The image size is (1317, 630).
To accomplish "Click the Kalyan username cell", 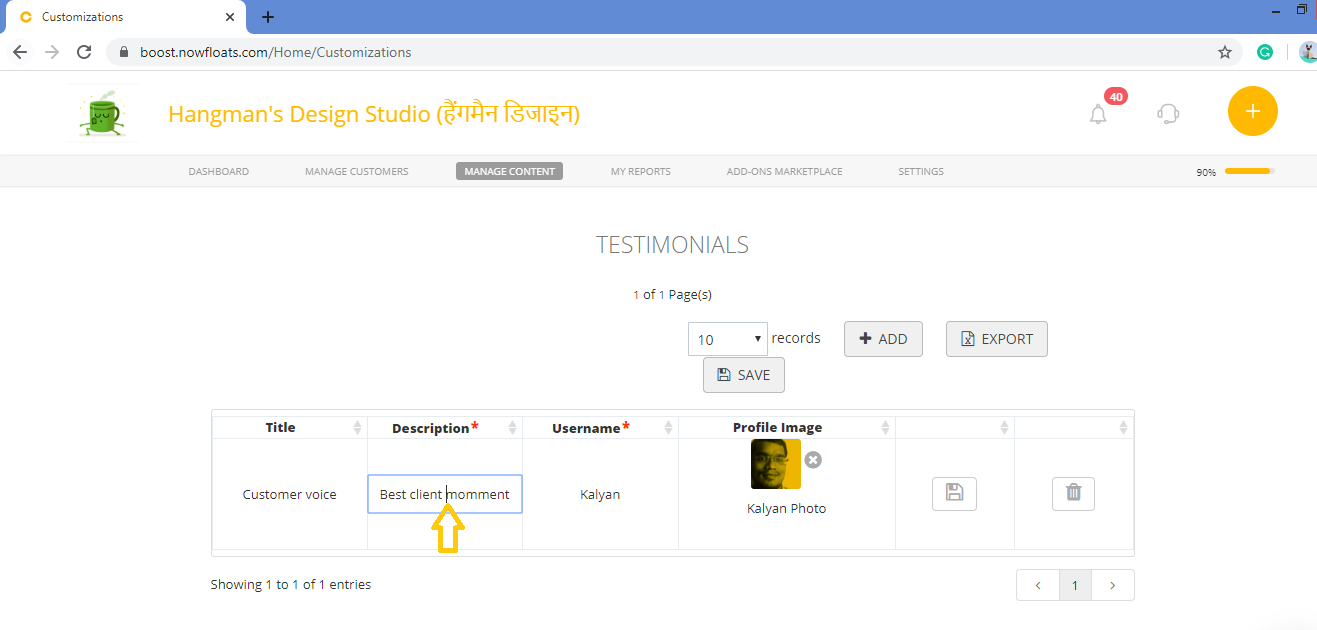I will 600,494.
